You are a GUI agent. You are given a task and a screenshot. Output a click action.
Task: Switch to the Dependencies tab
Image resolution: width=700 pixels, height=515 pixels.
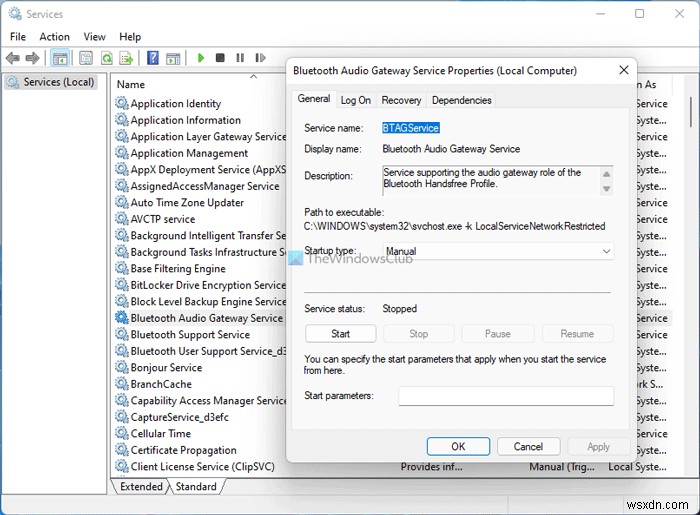462,100
